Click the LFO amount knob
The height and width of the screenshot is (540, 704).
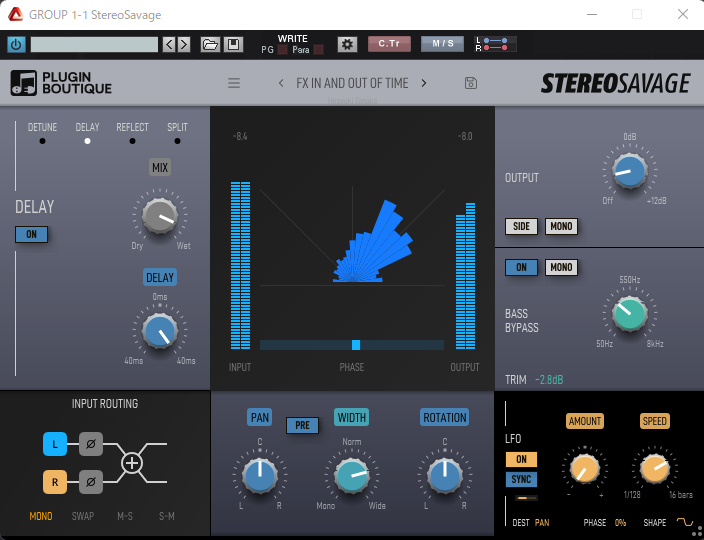pos(584,469)
